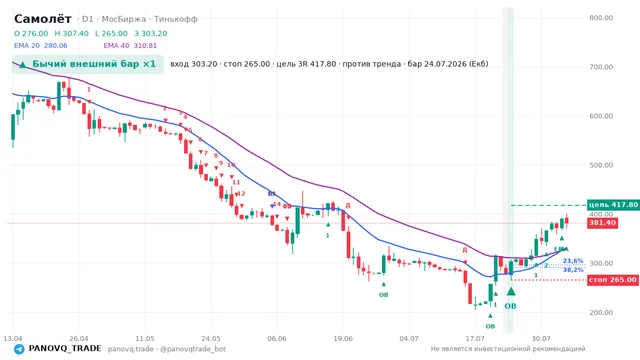The height and width of the screenshot is (360, 640).
Task: Click the date axis label 13.04
Action: click(13, 339)
